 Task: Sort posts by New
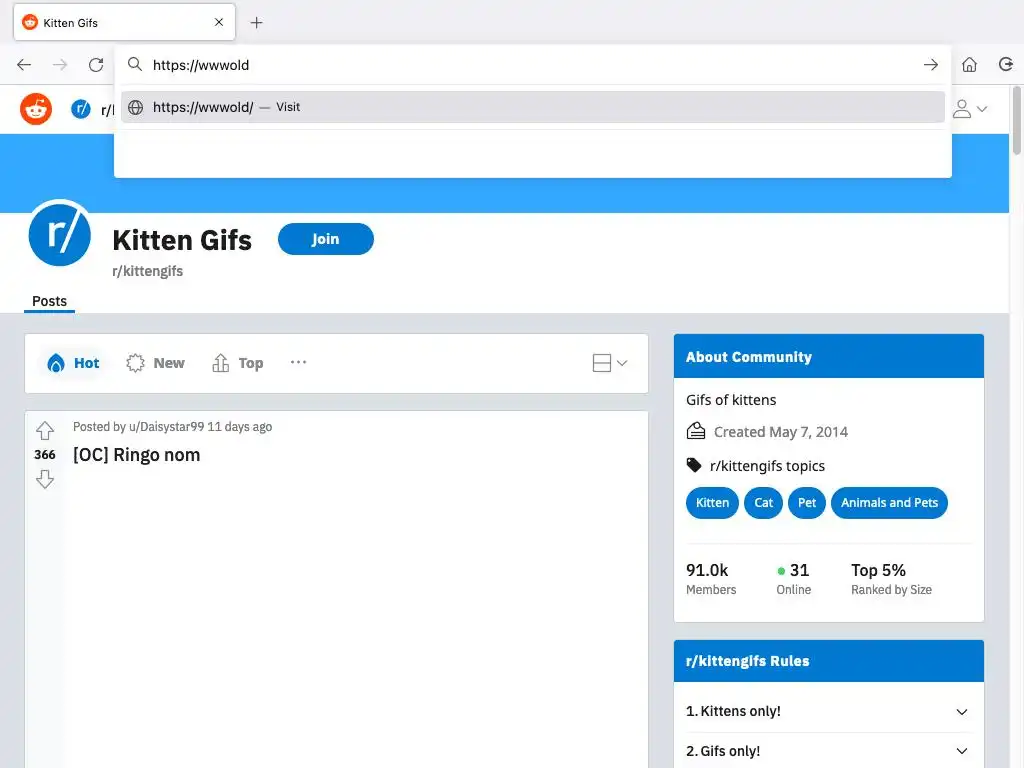point(155,363)
